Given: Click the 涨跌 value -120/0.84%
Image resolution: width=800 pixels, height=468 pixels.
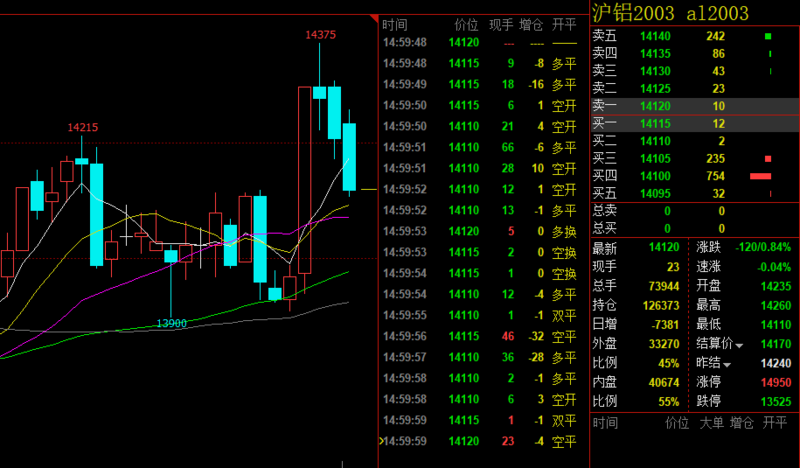Looking at the screenshot, I should [x=763, y=248].
